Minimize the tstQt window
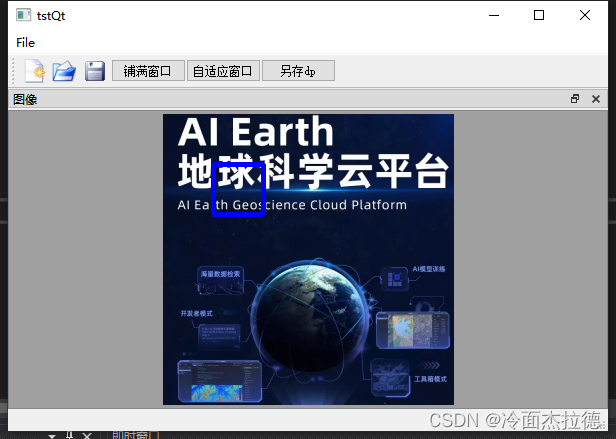The image size is (616, 439). (x=494, y=15)
